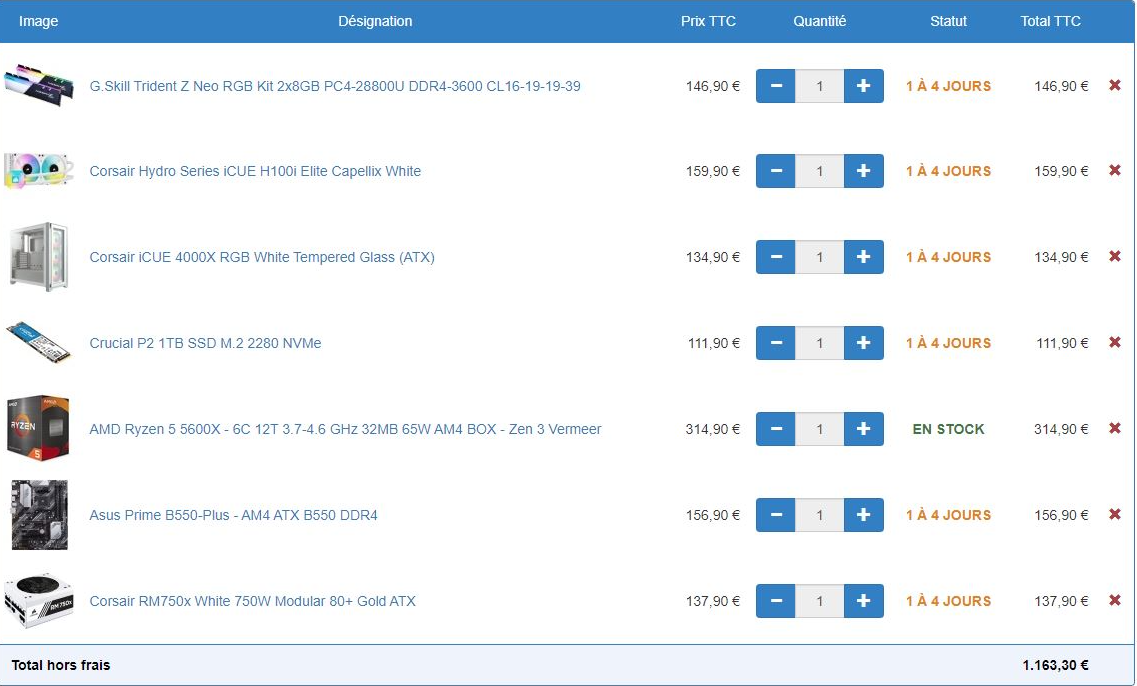Increase quantity of Corsair iCUE 4000X
Image resolution: width=1137 pixels, height=686 pixels.
click(x=864, y=257)
